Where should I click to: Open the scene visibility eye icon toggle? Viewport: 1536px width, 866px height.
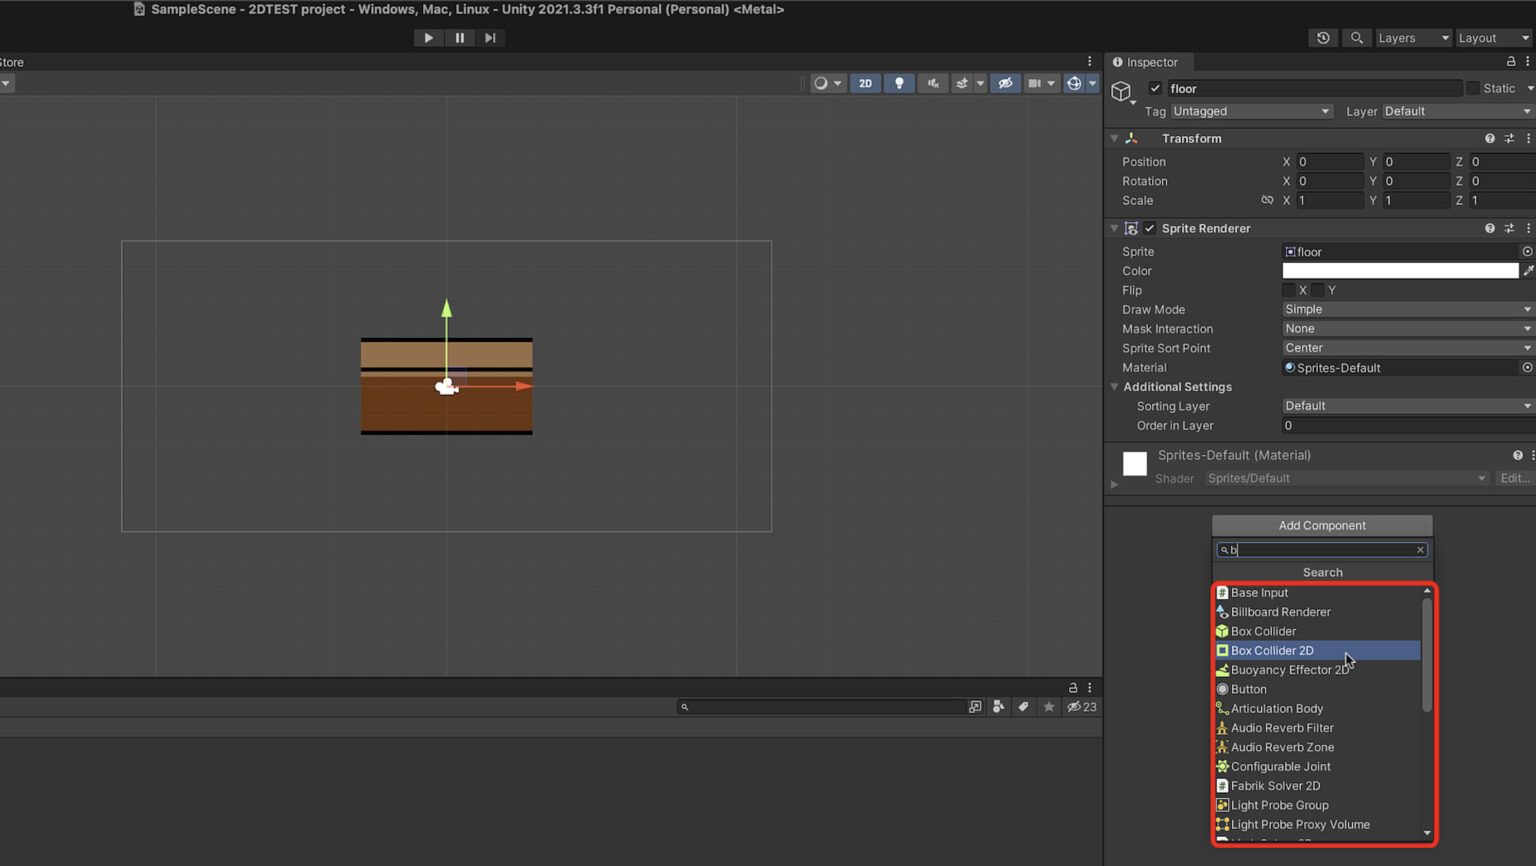coord(1004,83)
